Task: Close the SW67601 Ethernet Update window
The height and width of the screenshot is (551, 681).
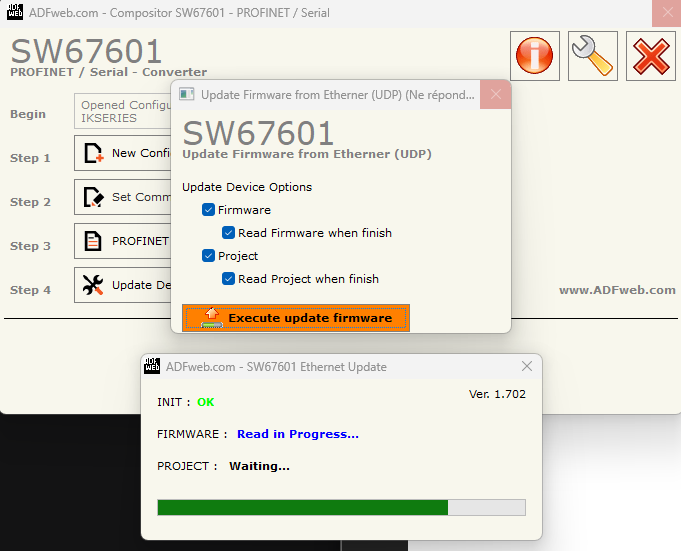Action: click(527, 366)
